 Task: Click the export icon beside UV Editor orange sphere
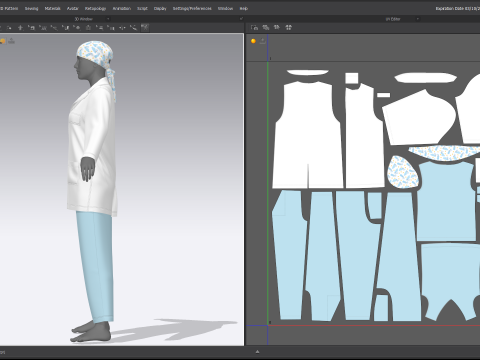click(x=263, y=41)
